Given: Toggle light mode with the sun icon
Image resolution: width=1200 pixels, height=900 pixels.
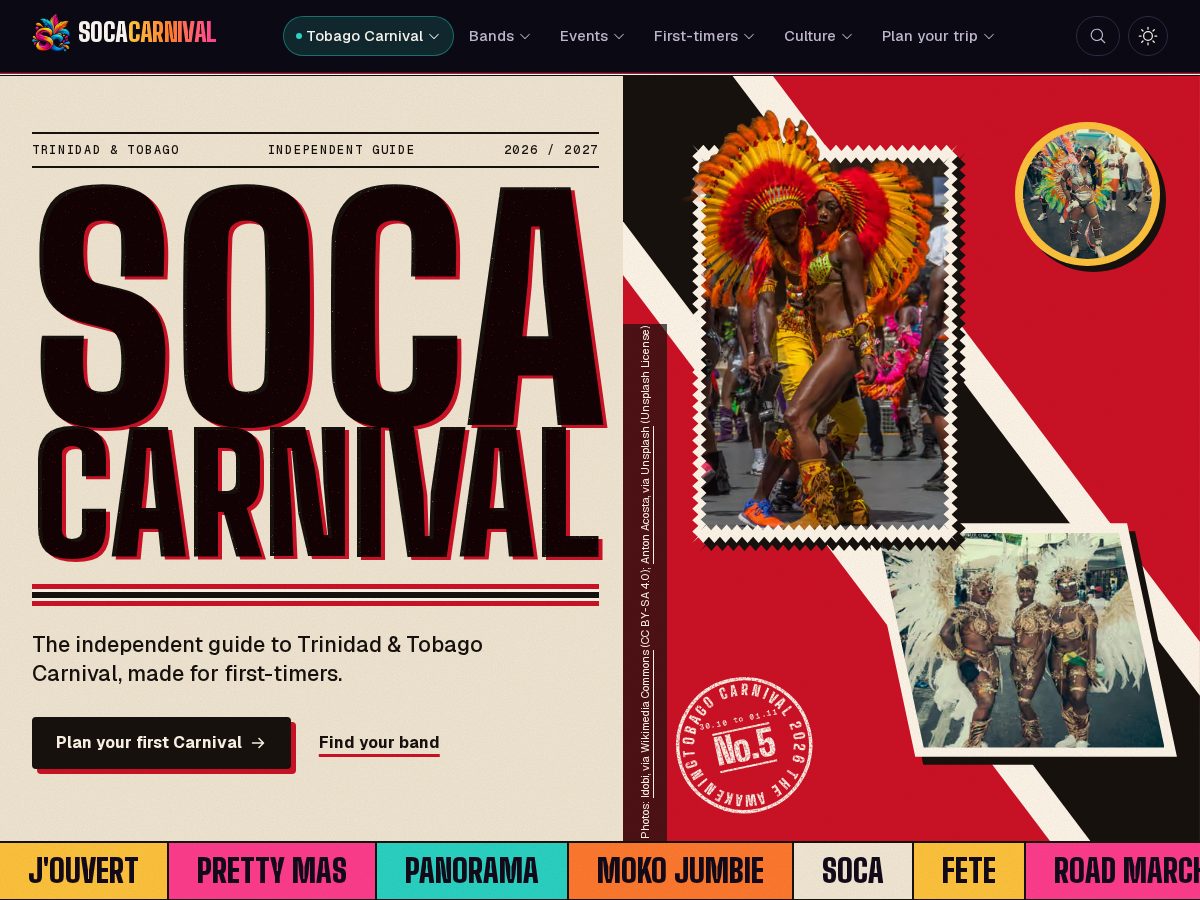Looking at the screenshot, I should pos(1148,36).
